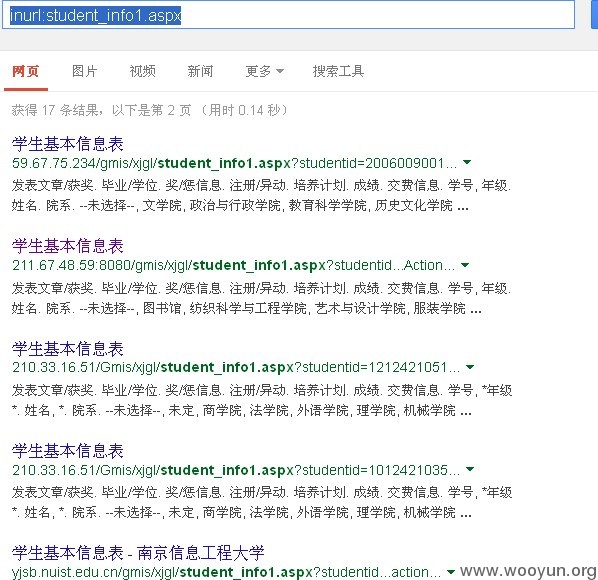Open the 新闻 tab

tap(200, 71)
